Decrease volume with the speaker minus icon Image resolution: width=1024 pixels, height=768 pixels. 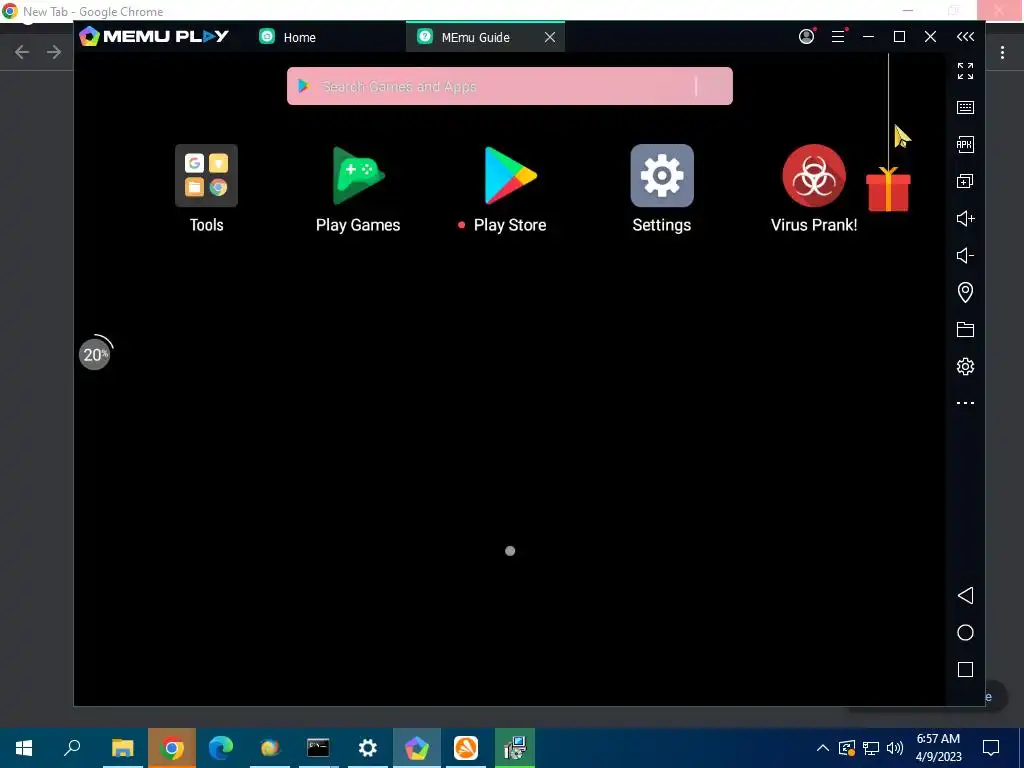965,255
